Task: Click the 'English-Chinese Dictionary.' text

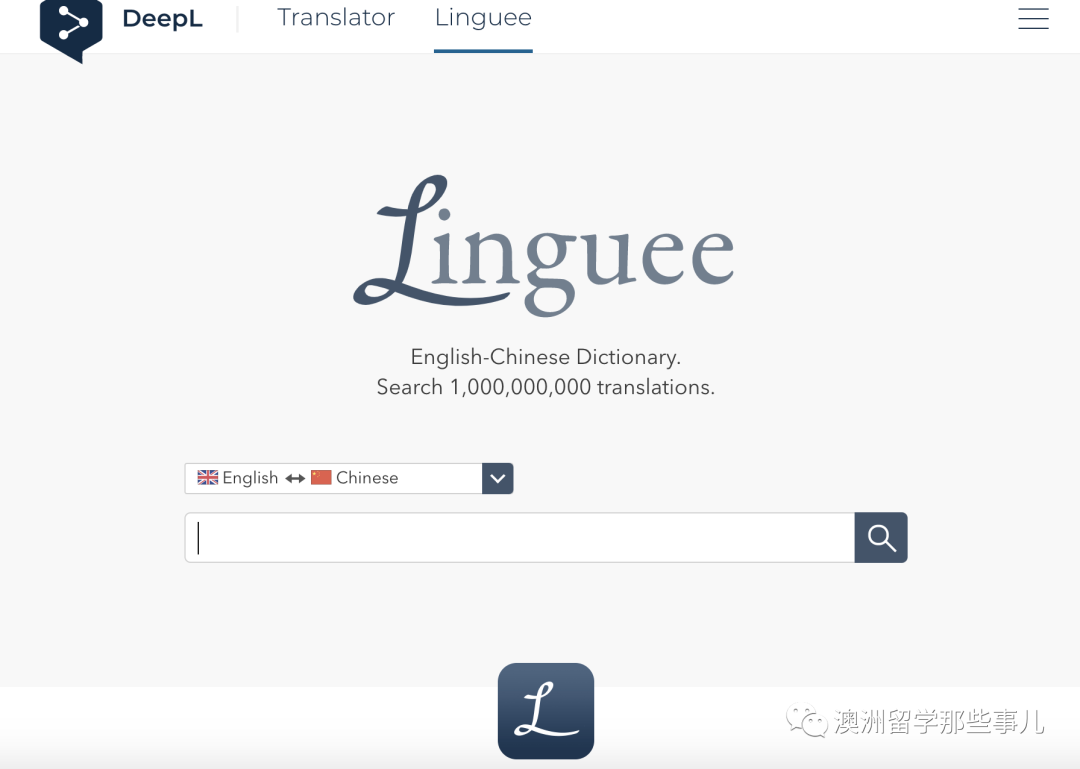Action: pyautogui.click(x=546, y=357)
